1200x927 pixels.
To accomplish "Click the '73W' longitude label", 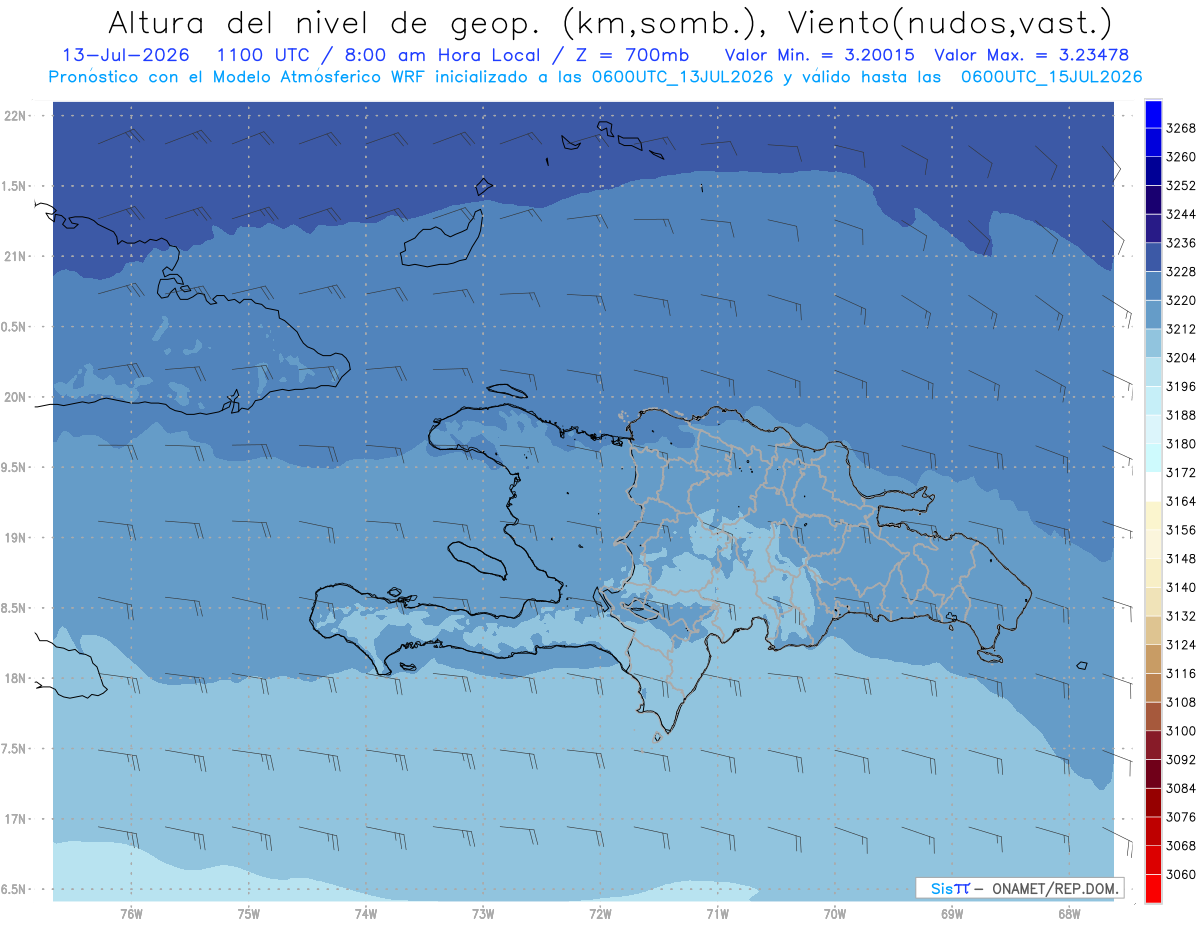I will 483,914.
